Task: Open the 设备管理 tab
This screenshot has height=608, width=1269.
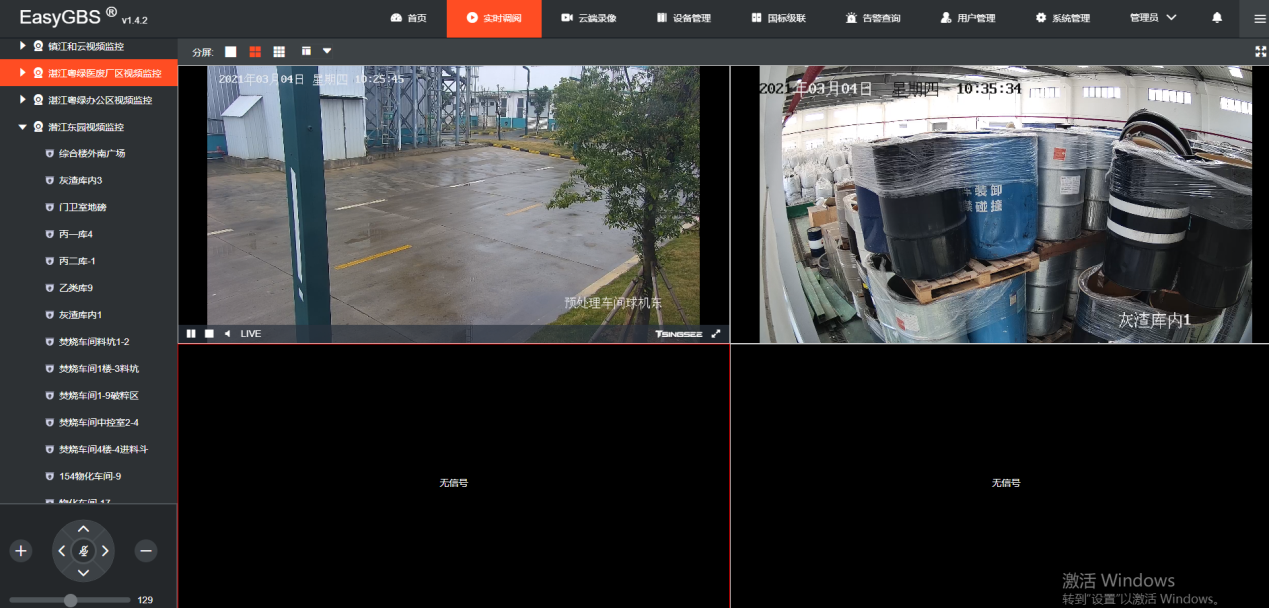Action: coord(684,18)
